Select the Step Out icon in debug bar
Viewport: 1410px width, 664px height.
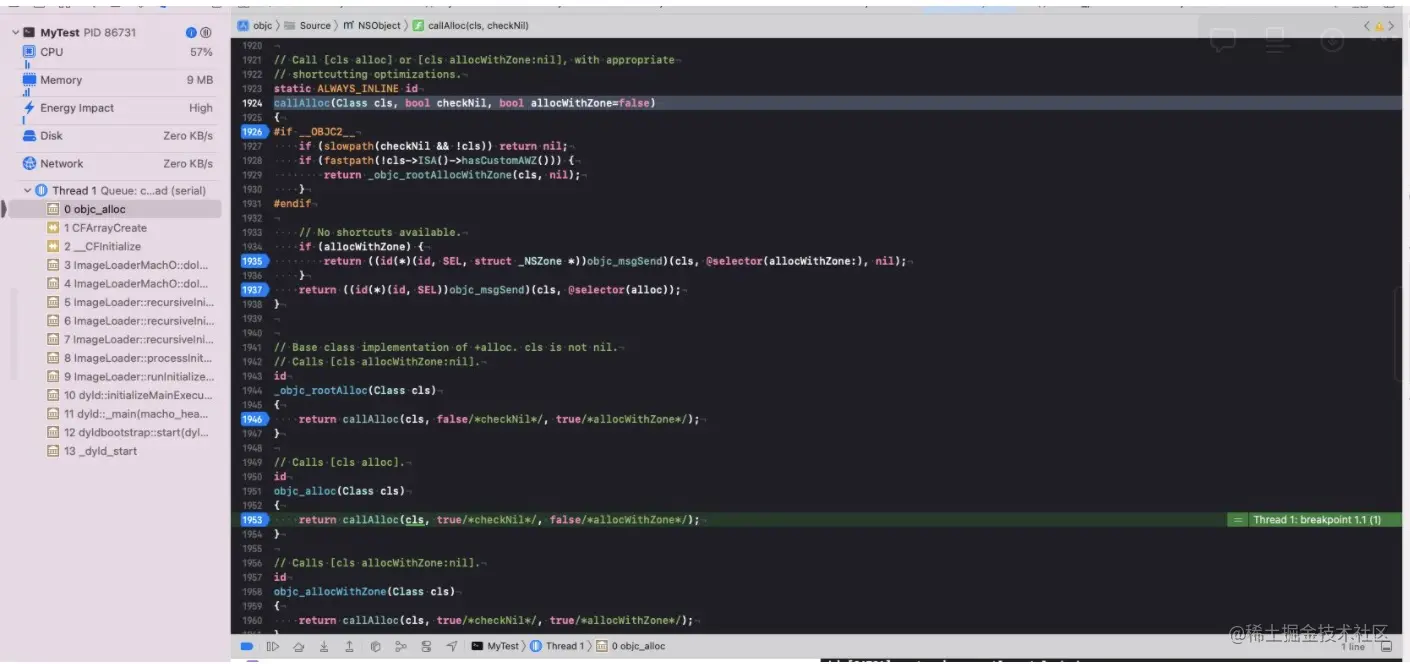tap(350, 645)
